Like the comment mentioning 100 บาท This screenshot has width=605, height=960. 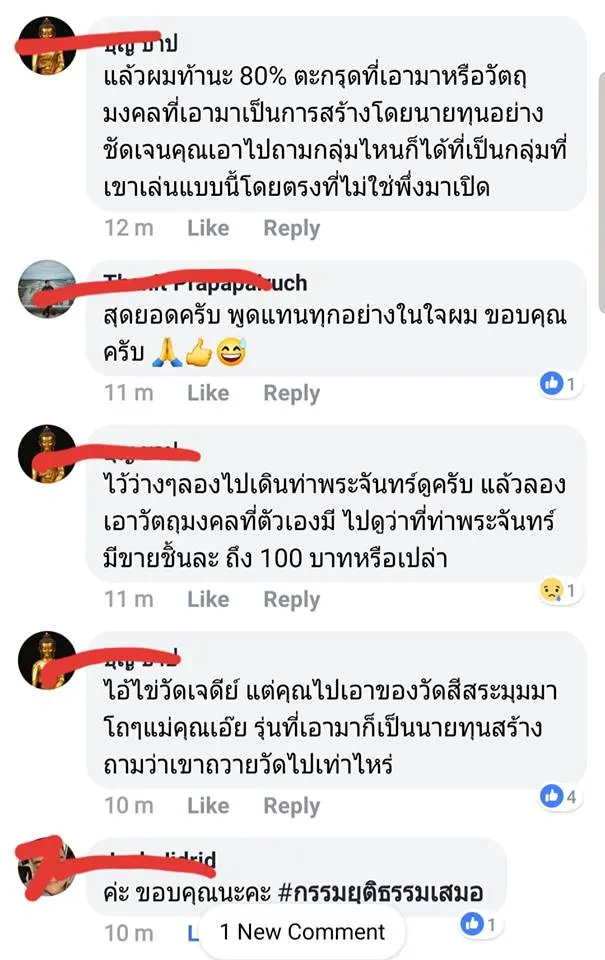pos(208,599)
